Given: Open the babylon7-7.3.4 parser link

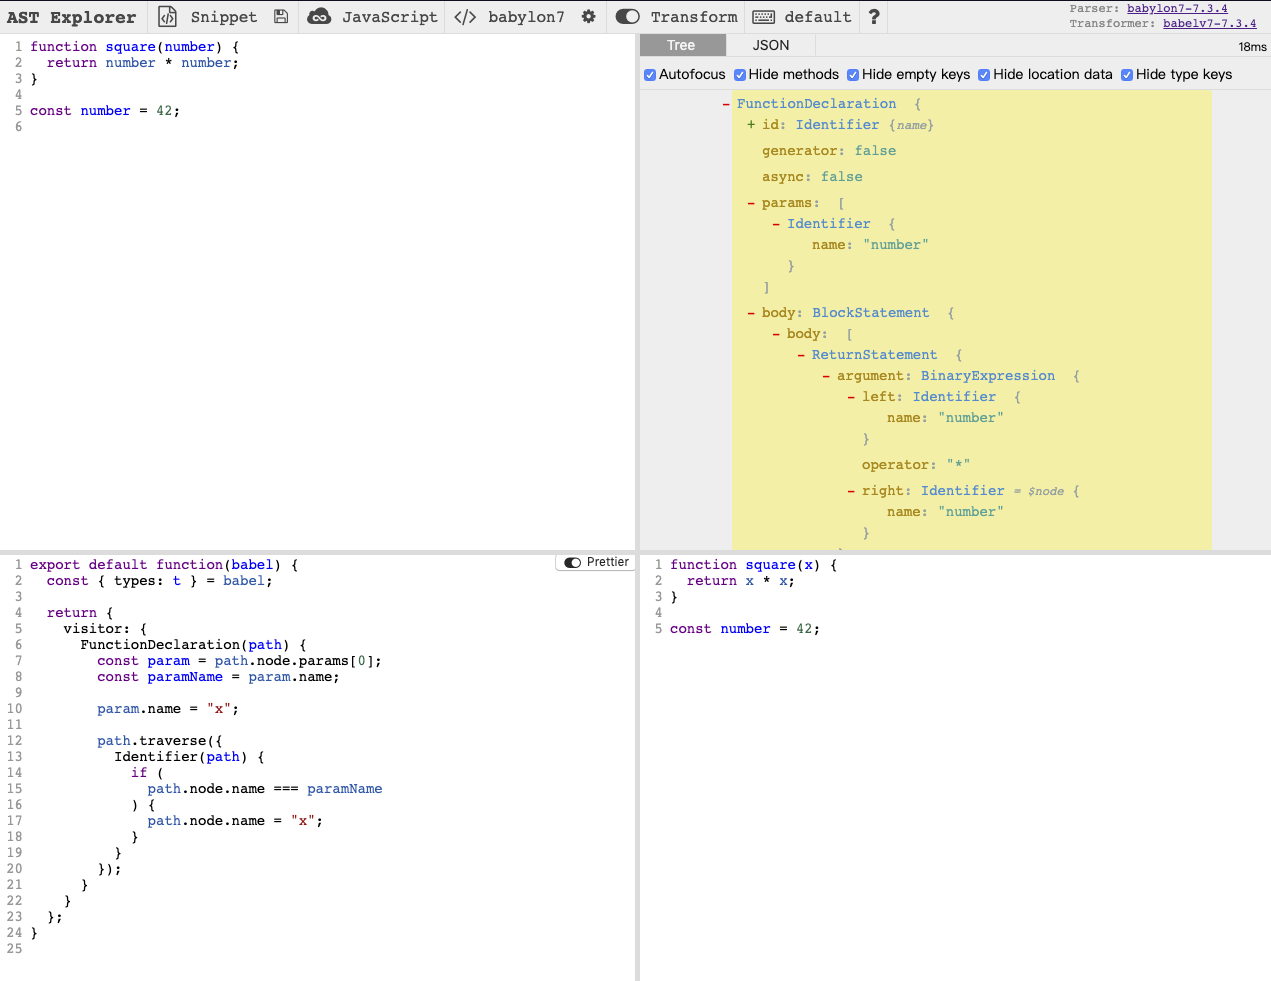Looking at the screenshot, I should tap(1177, 8).
